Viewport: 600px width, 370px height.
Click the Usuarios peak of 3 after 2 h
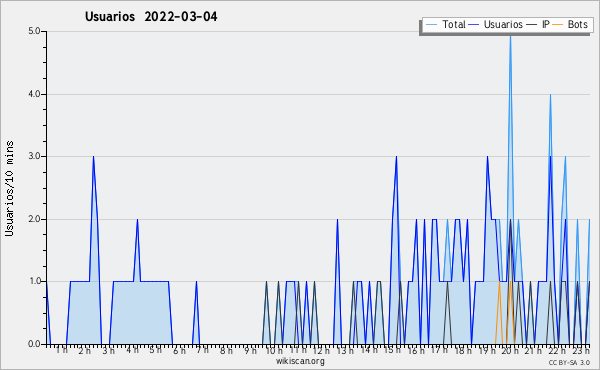click(x=93, y=157)
